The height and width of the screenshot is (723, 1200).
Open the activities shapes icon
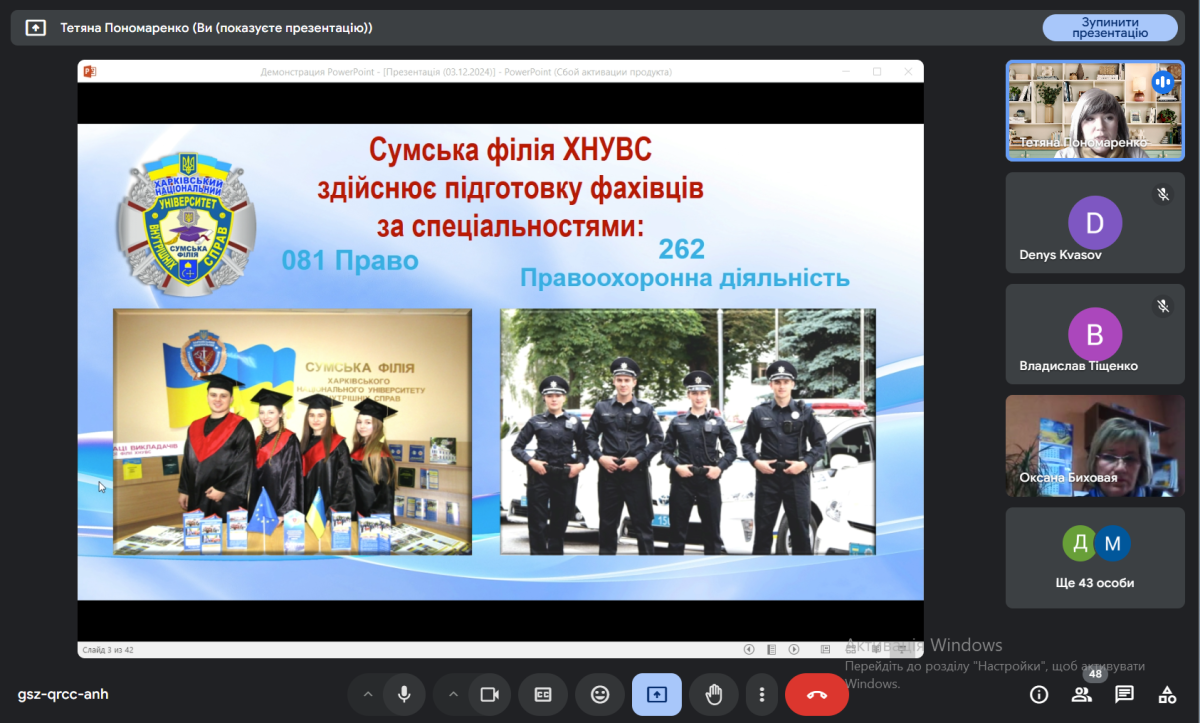coord(1167,695)
